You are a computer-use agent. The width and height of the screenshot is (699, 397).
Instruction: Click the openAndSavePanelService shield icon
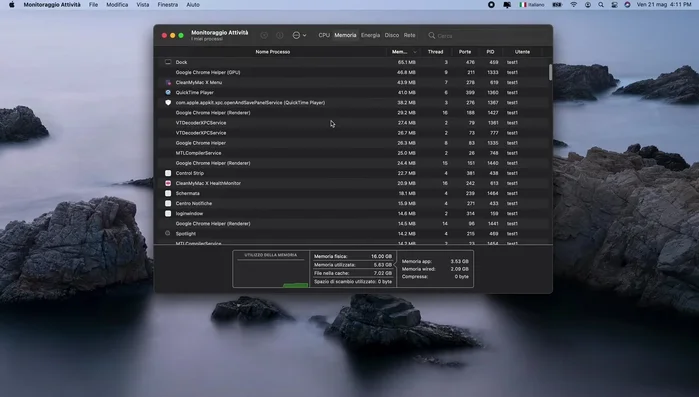click(x=168, y=102)
